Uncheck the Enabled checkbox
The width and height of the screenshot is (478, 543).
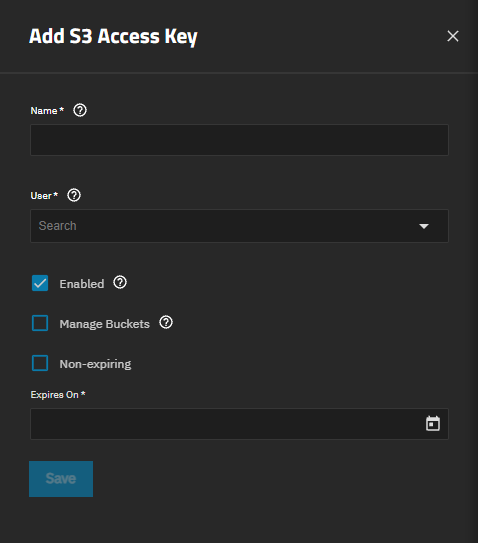click(40, 283)
